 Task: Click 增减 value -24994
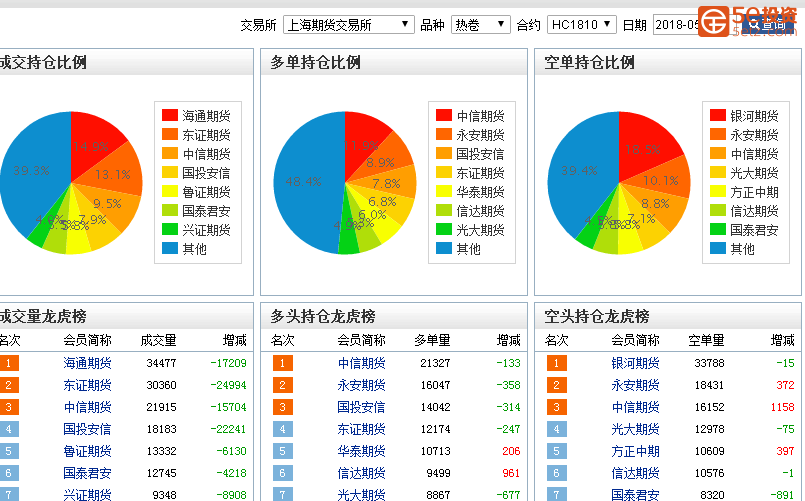pyautogui.click(x=228, y=386)
